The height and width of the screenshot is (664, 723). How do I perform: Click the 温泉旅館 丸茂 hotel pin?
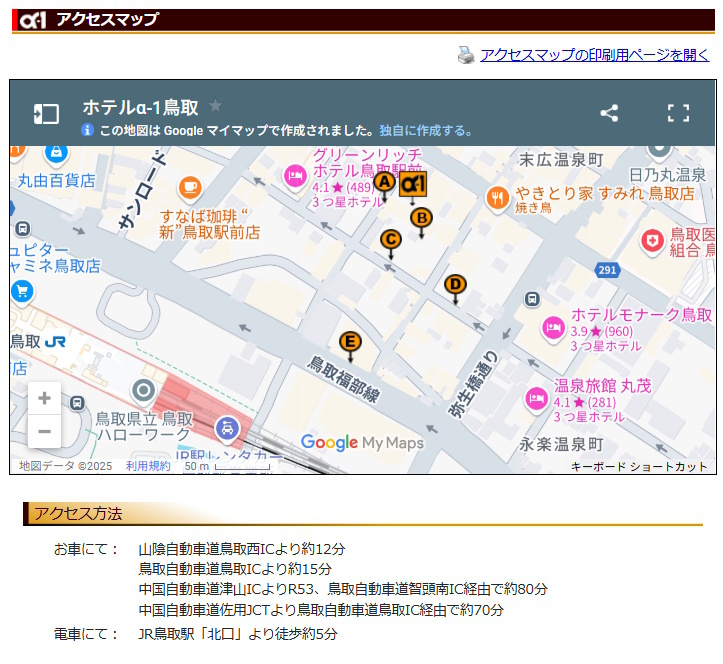tap(536, 399)
